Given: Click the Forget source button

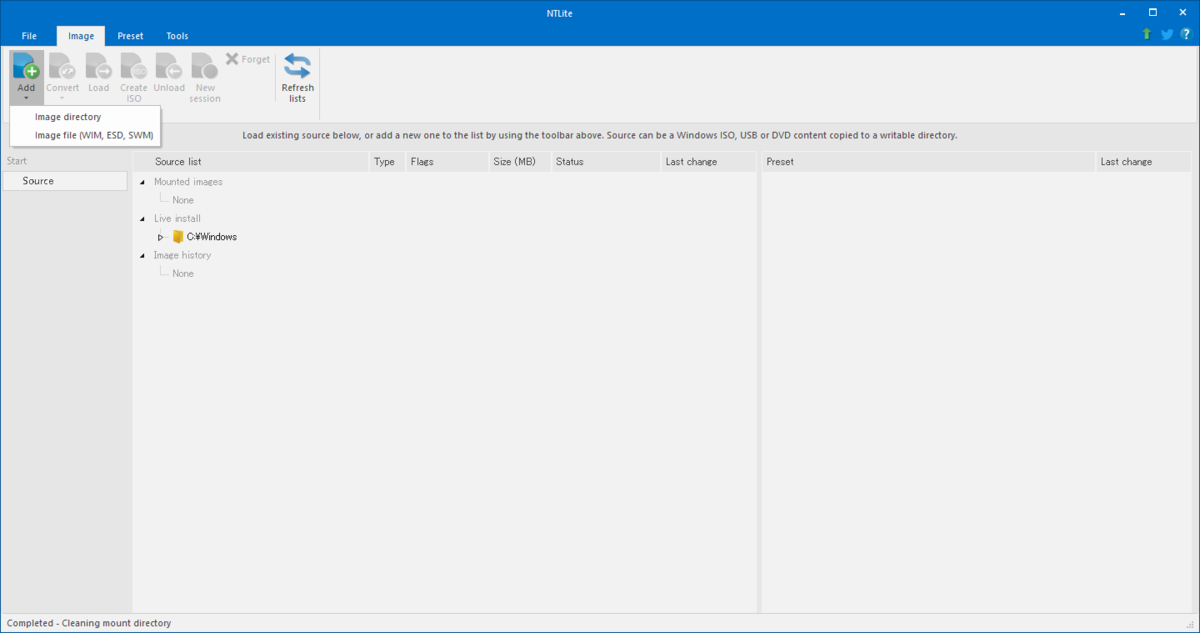Looking at the screenshot, I should (x=248, y=59).
